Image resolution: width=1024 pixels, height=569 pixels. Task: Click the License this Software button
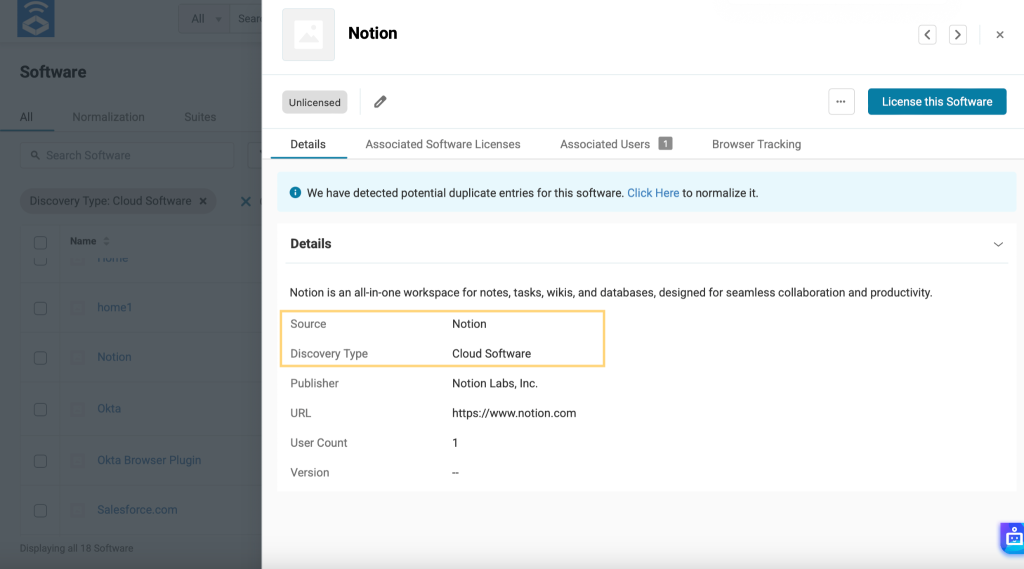coord(936,102)
